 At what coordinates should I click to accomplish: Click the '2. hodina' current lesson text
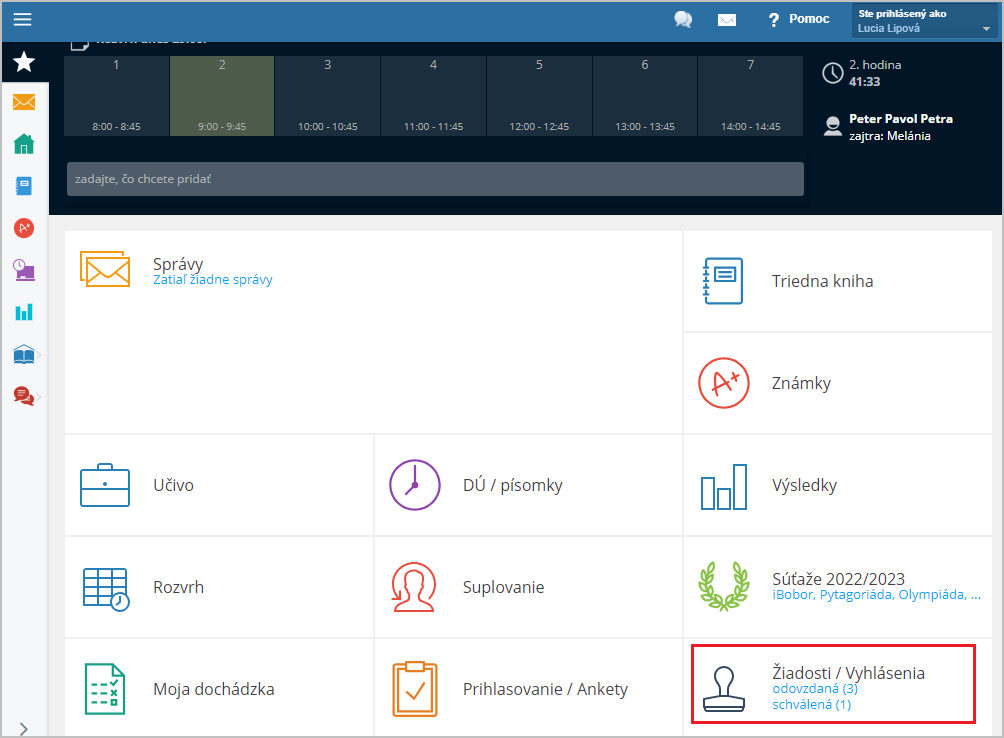[875, 65]
